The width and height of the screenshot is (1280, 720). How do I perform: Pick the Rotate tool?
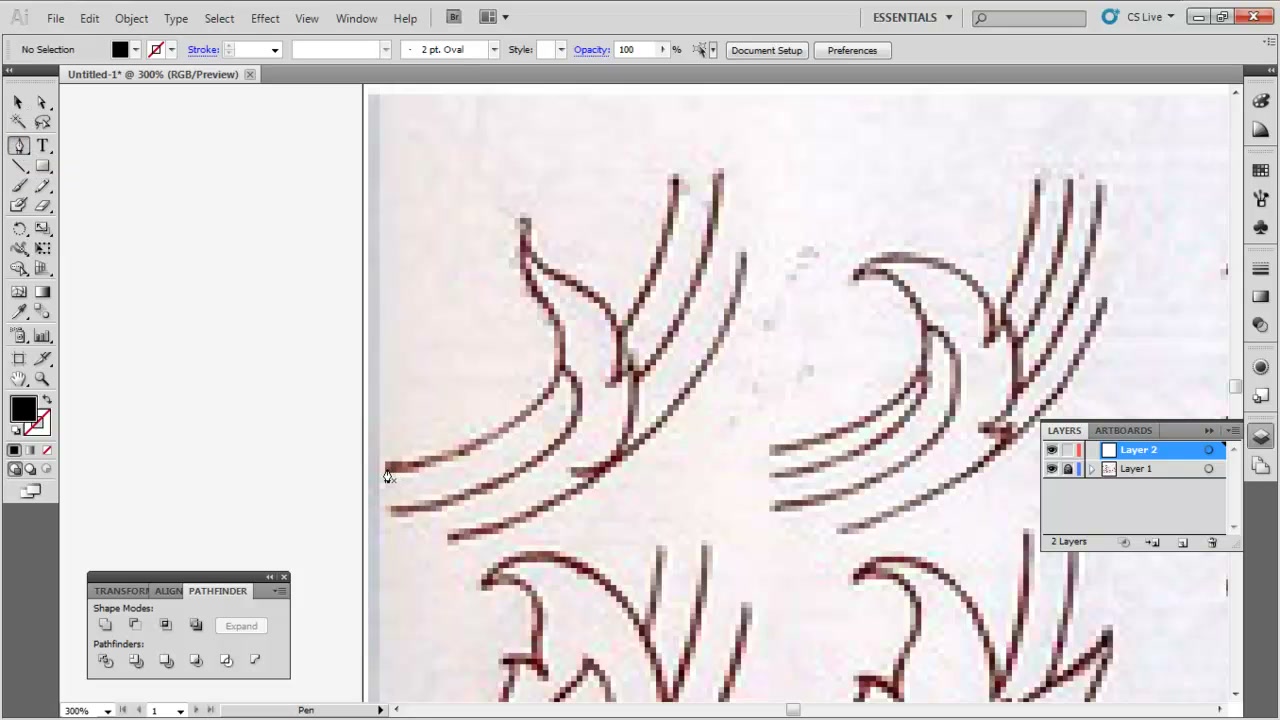pyautogui.click(x=18, y=229)
